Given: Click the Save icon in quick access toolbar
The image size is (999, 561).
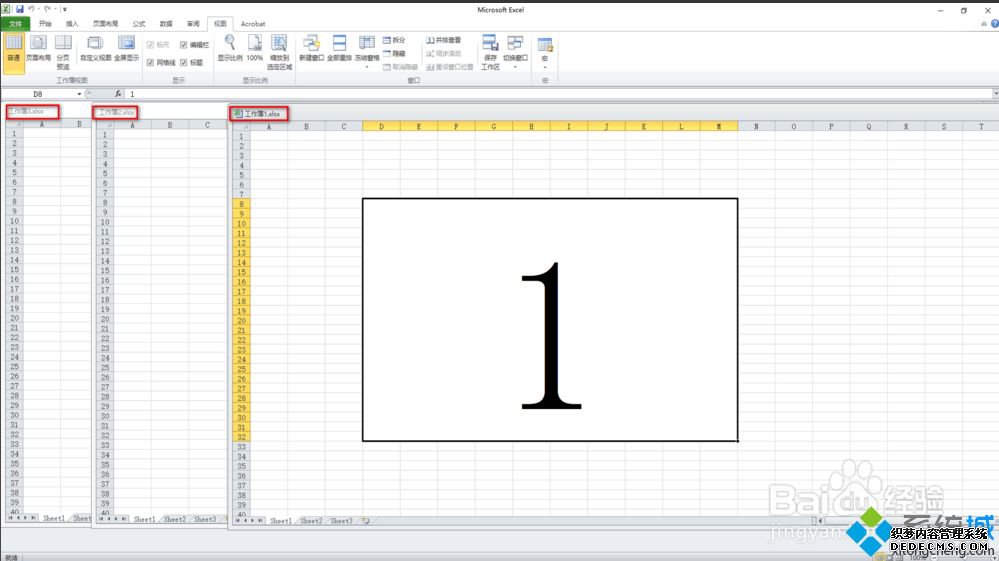Looking at the screenshot, I should 20,9.
